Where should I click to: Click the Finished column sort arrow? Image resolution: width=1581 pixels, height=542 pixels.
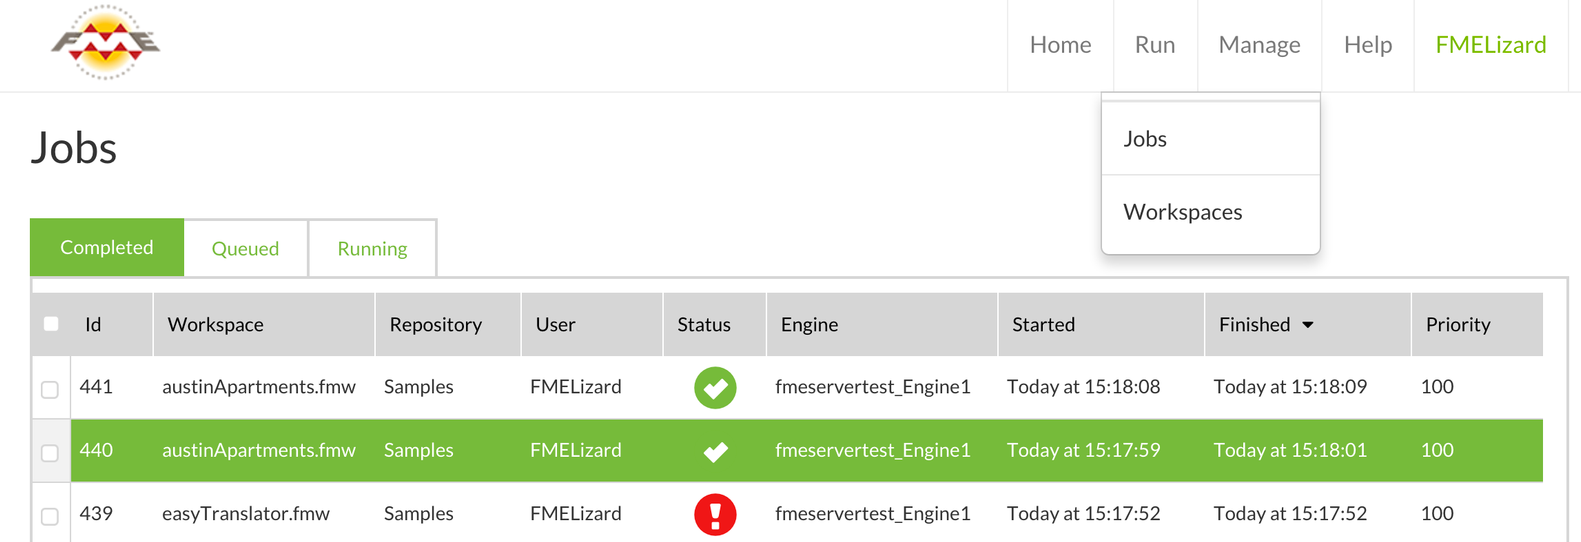(1308, 325)
